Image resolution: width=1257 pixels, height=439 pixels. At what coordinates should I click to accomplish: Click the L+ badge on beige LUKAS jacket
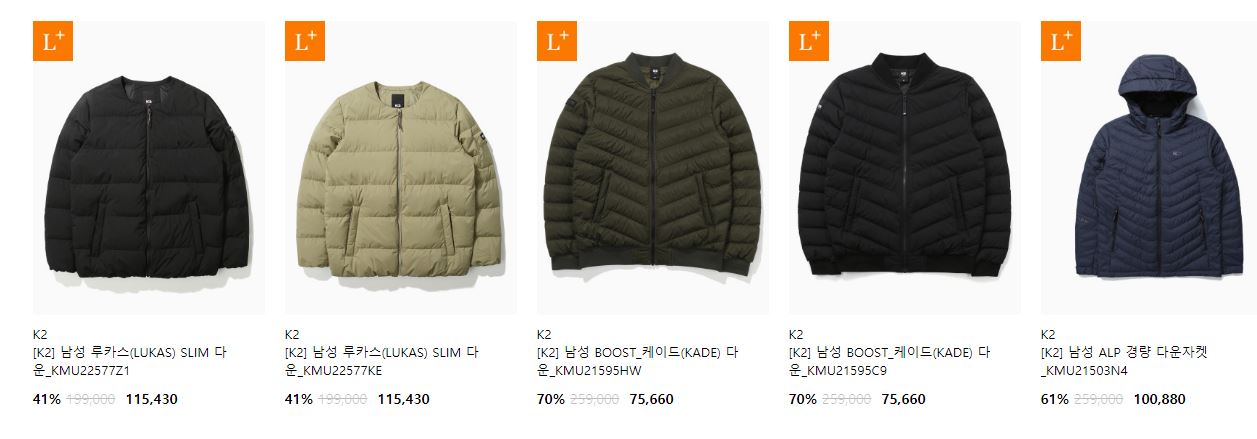[x=305, y=41]
